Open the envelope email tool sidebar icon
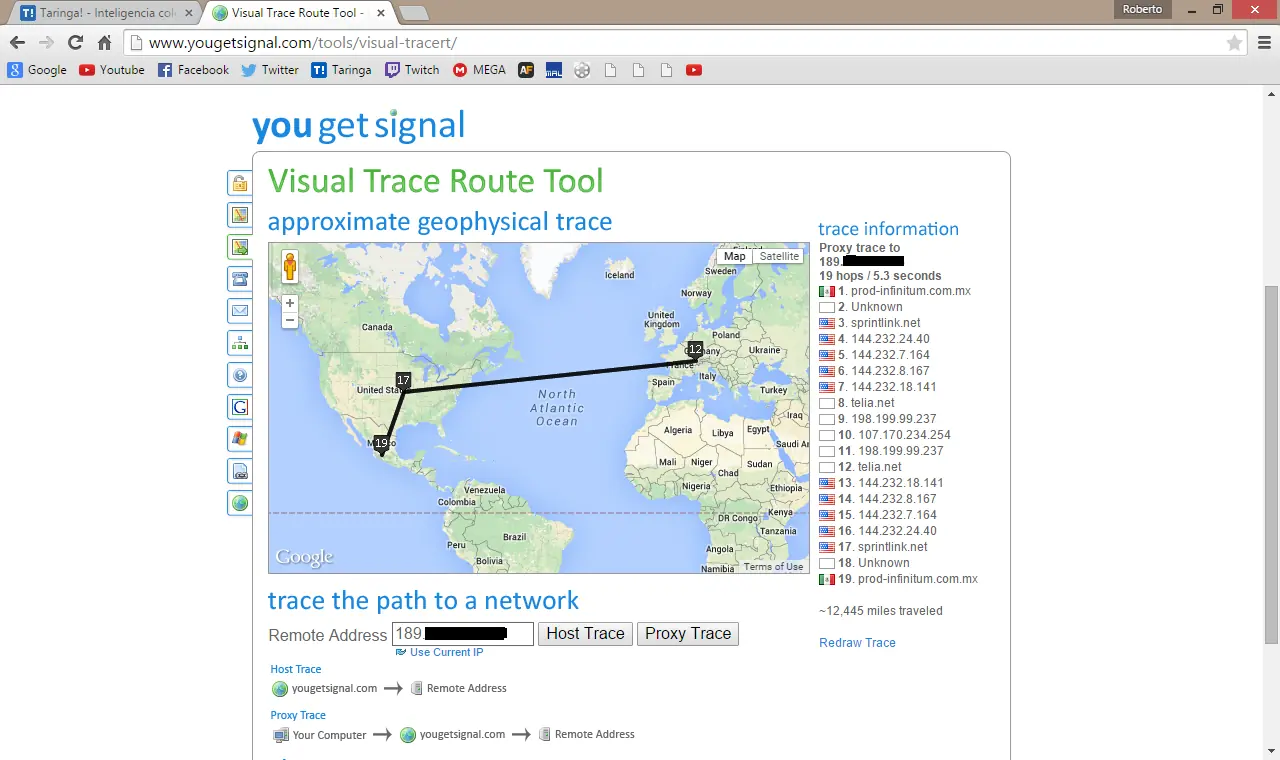This screenshot has height=760, width=1280. (x=240, y=311)
